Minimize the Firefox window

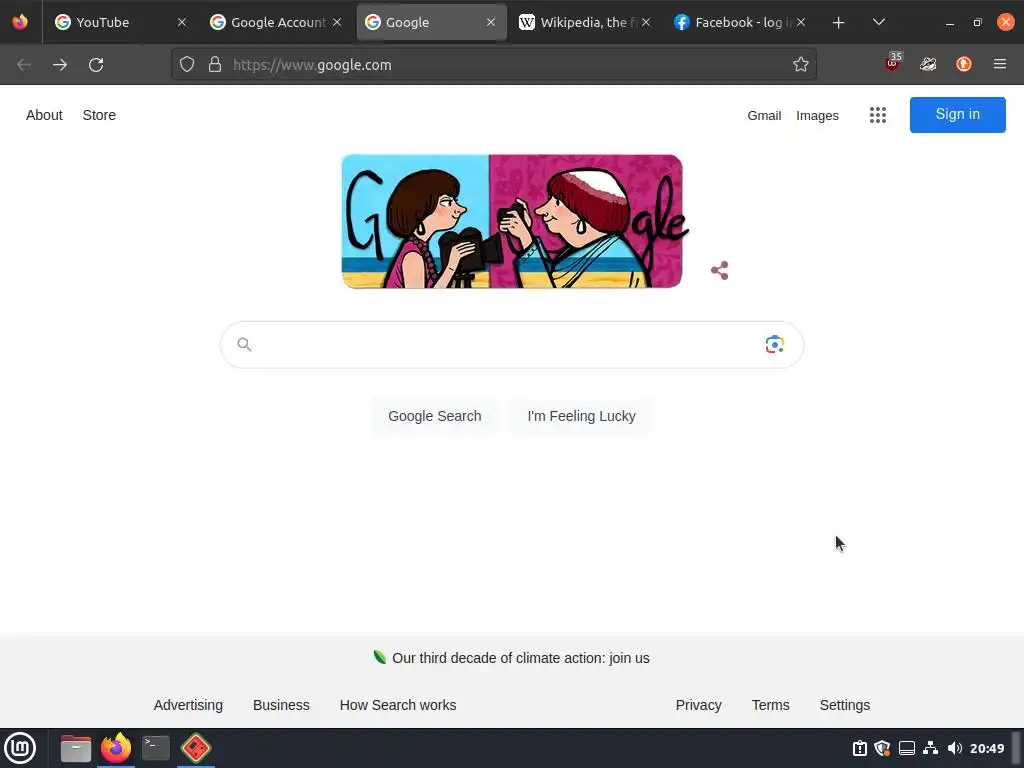tap(950, 23)
